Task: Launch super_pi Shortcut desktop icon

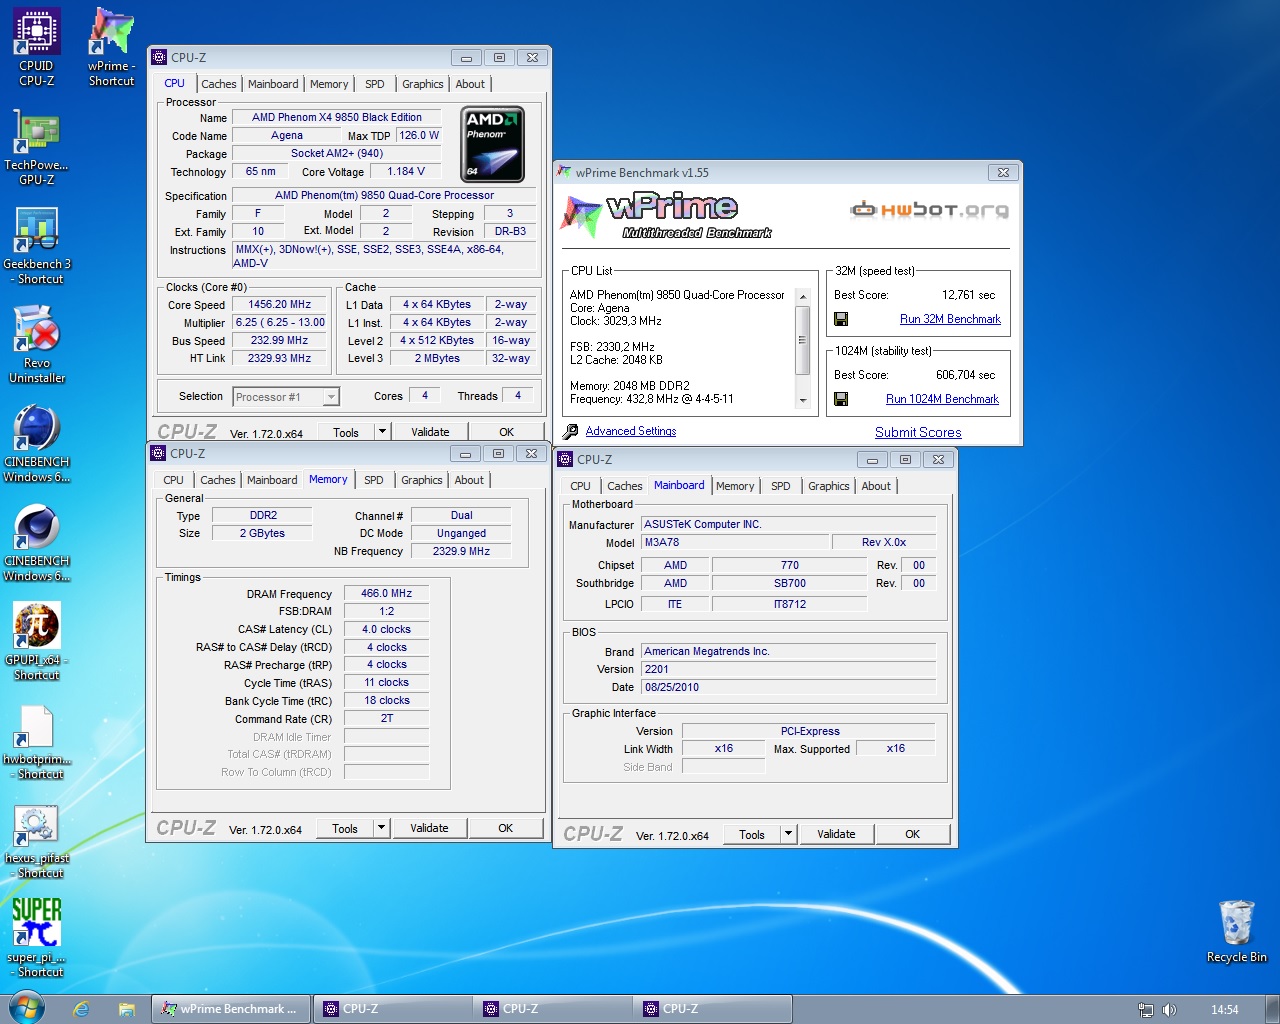Action: (x=37, y=938)
